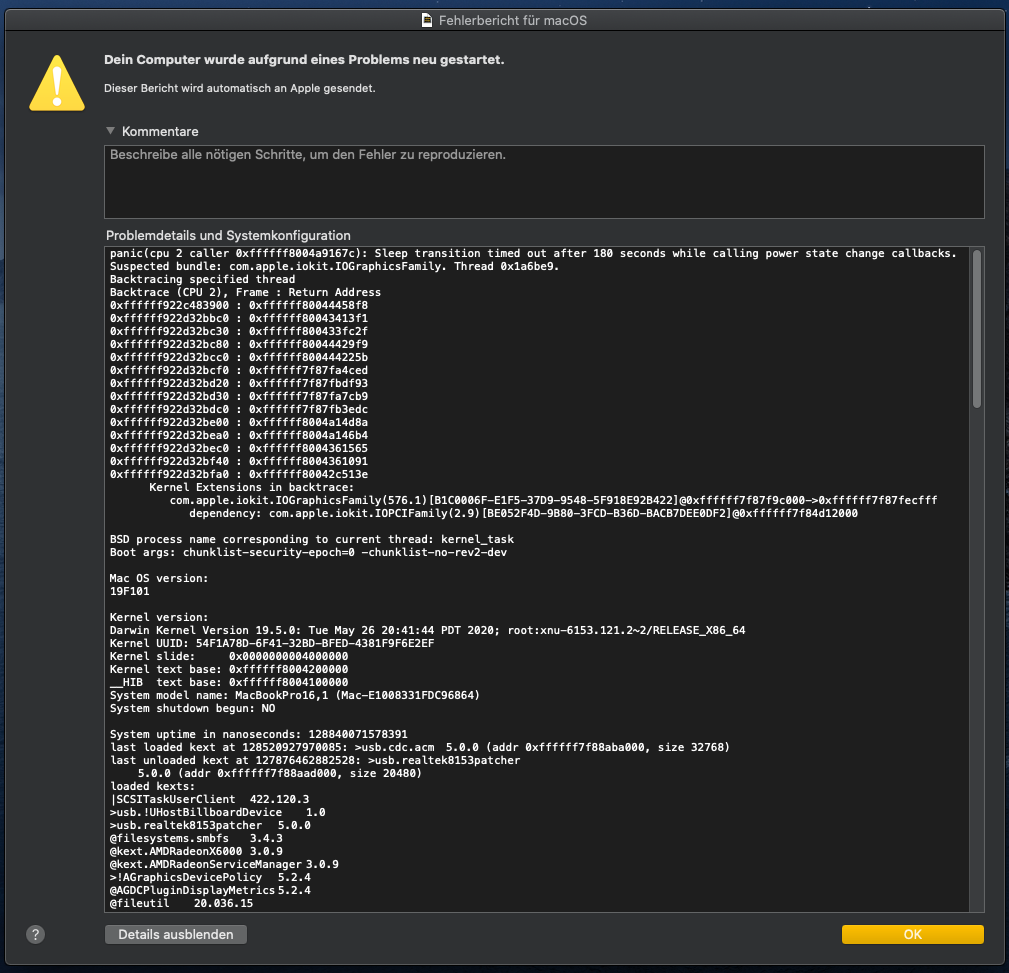Click the 'Kernel slide:' line
Viewport: 1009px width, 973px height.
(x=228, y=656)
